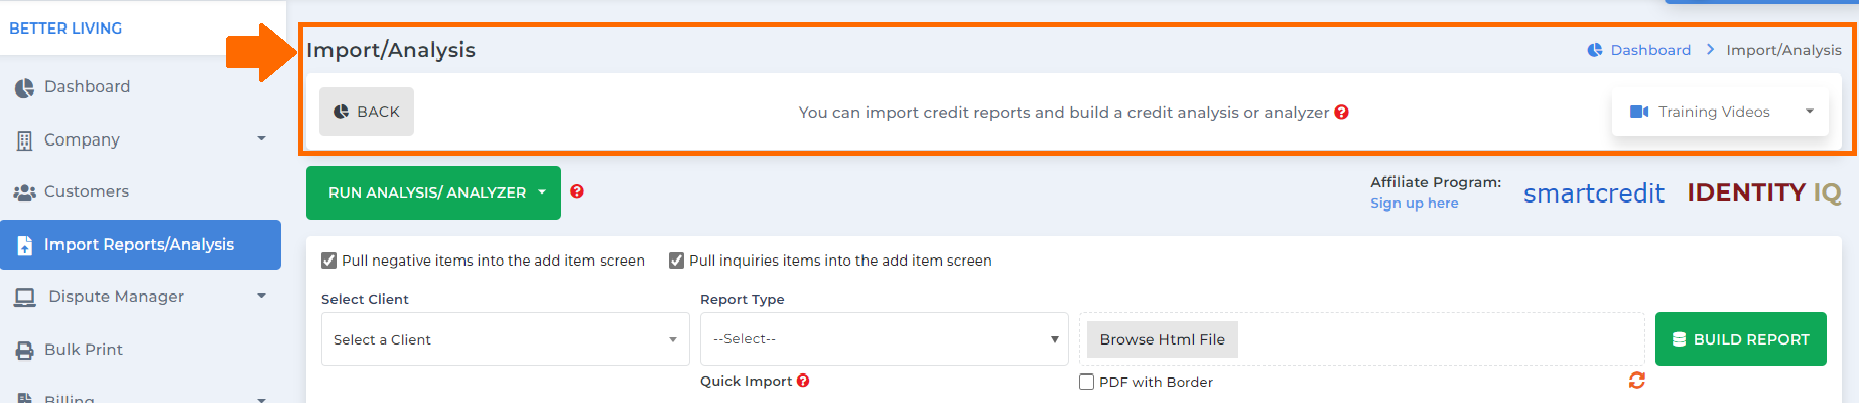Click the Quick Import help question icon
The image size is (1862, 405).
coord(803,381)
